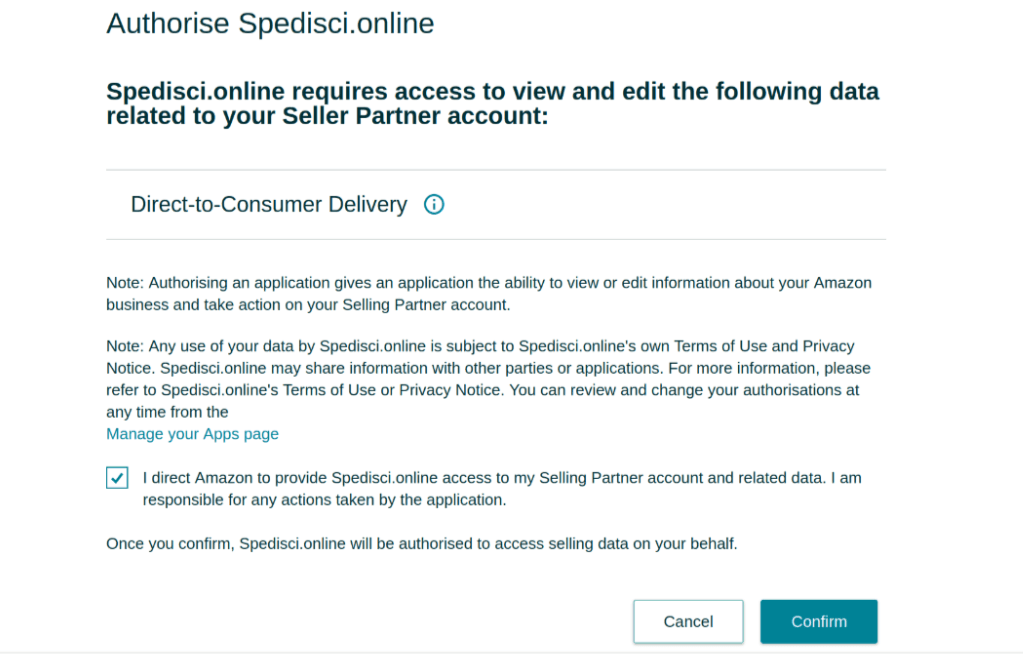Click the 'related to your Seller Partner account' line
Viewport: 1023px width, 672px height.
[328, 116]
